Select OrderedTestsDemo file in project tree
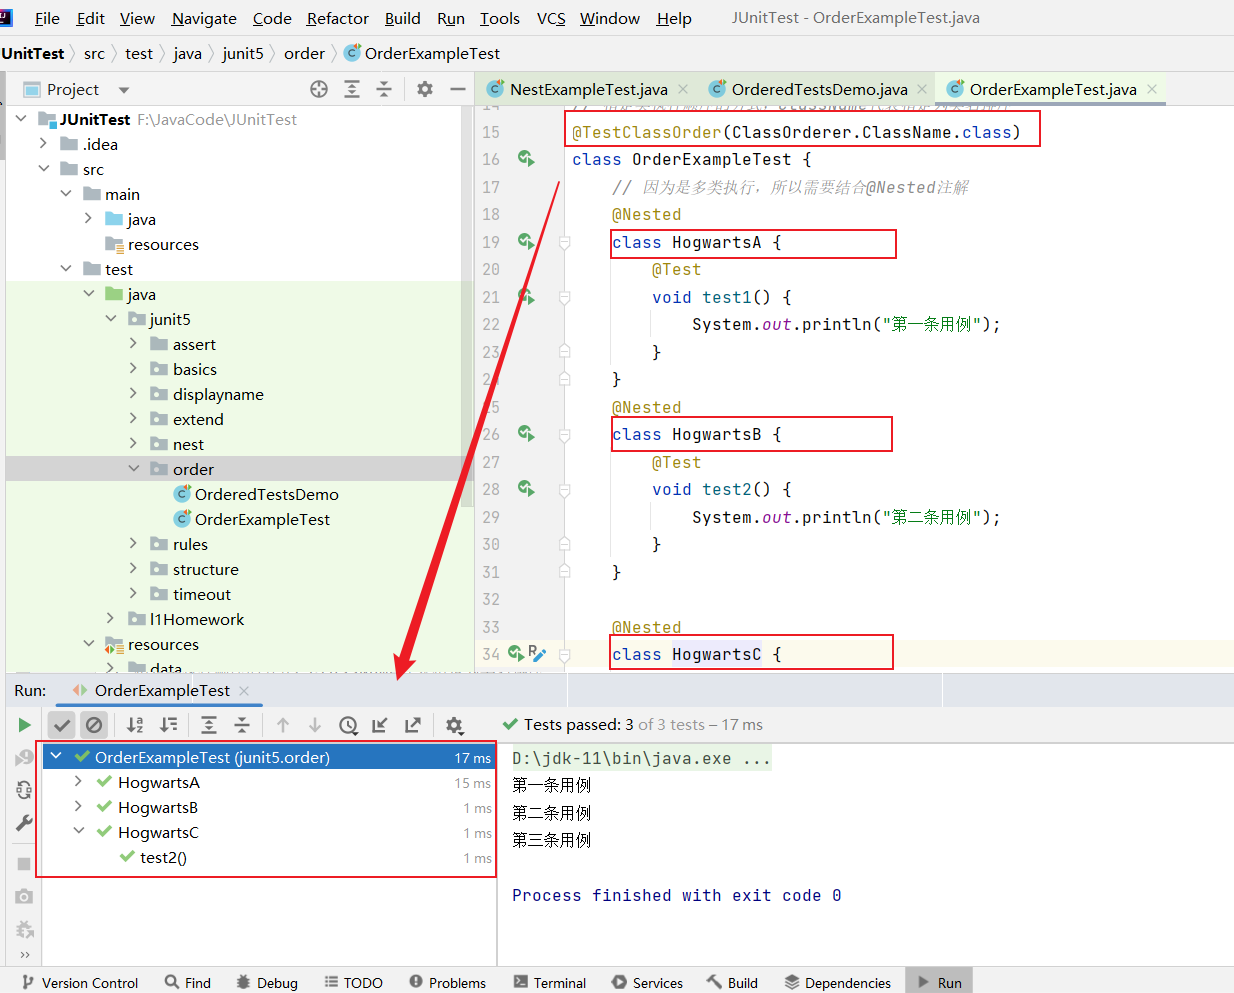Screen dimensions: 1234x993 point(266,494)
